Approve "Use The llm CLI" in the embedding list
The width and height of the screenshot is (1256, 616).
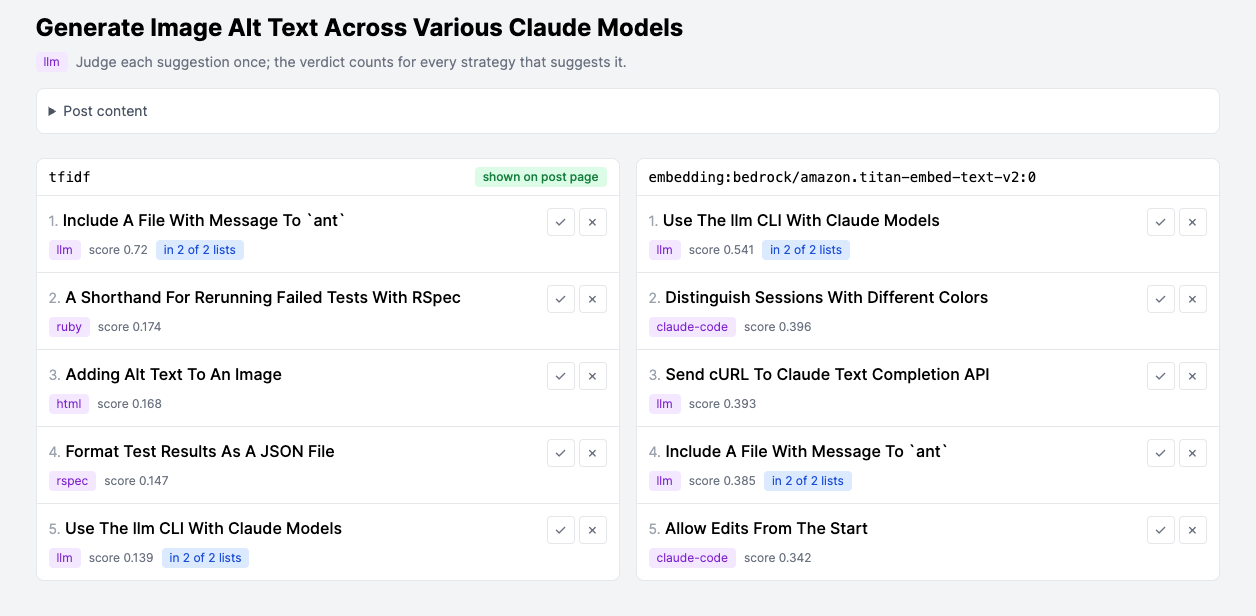click(x=1161, y=222)
